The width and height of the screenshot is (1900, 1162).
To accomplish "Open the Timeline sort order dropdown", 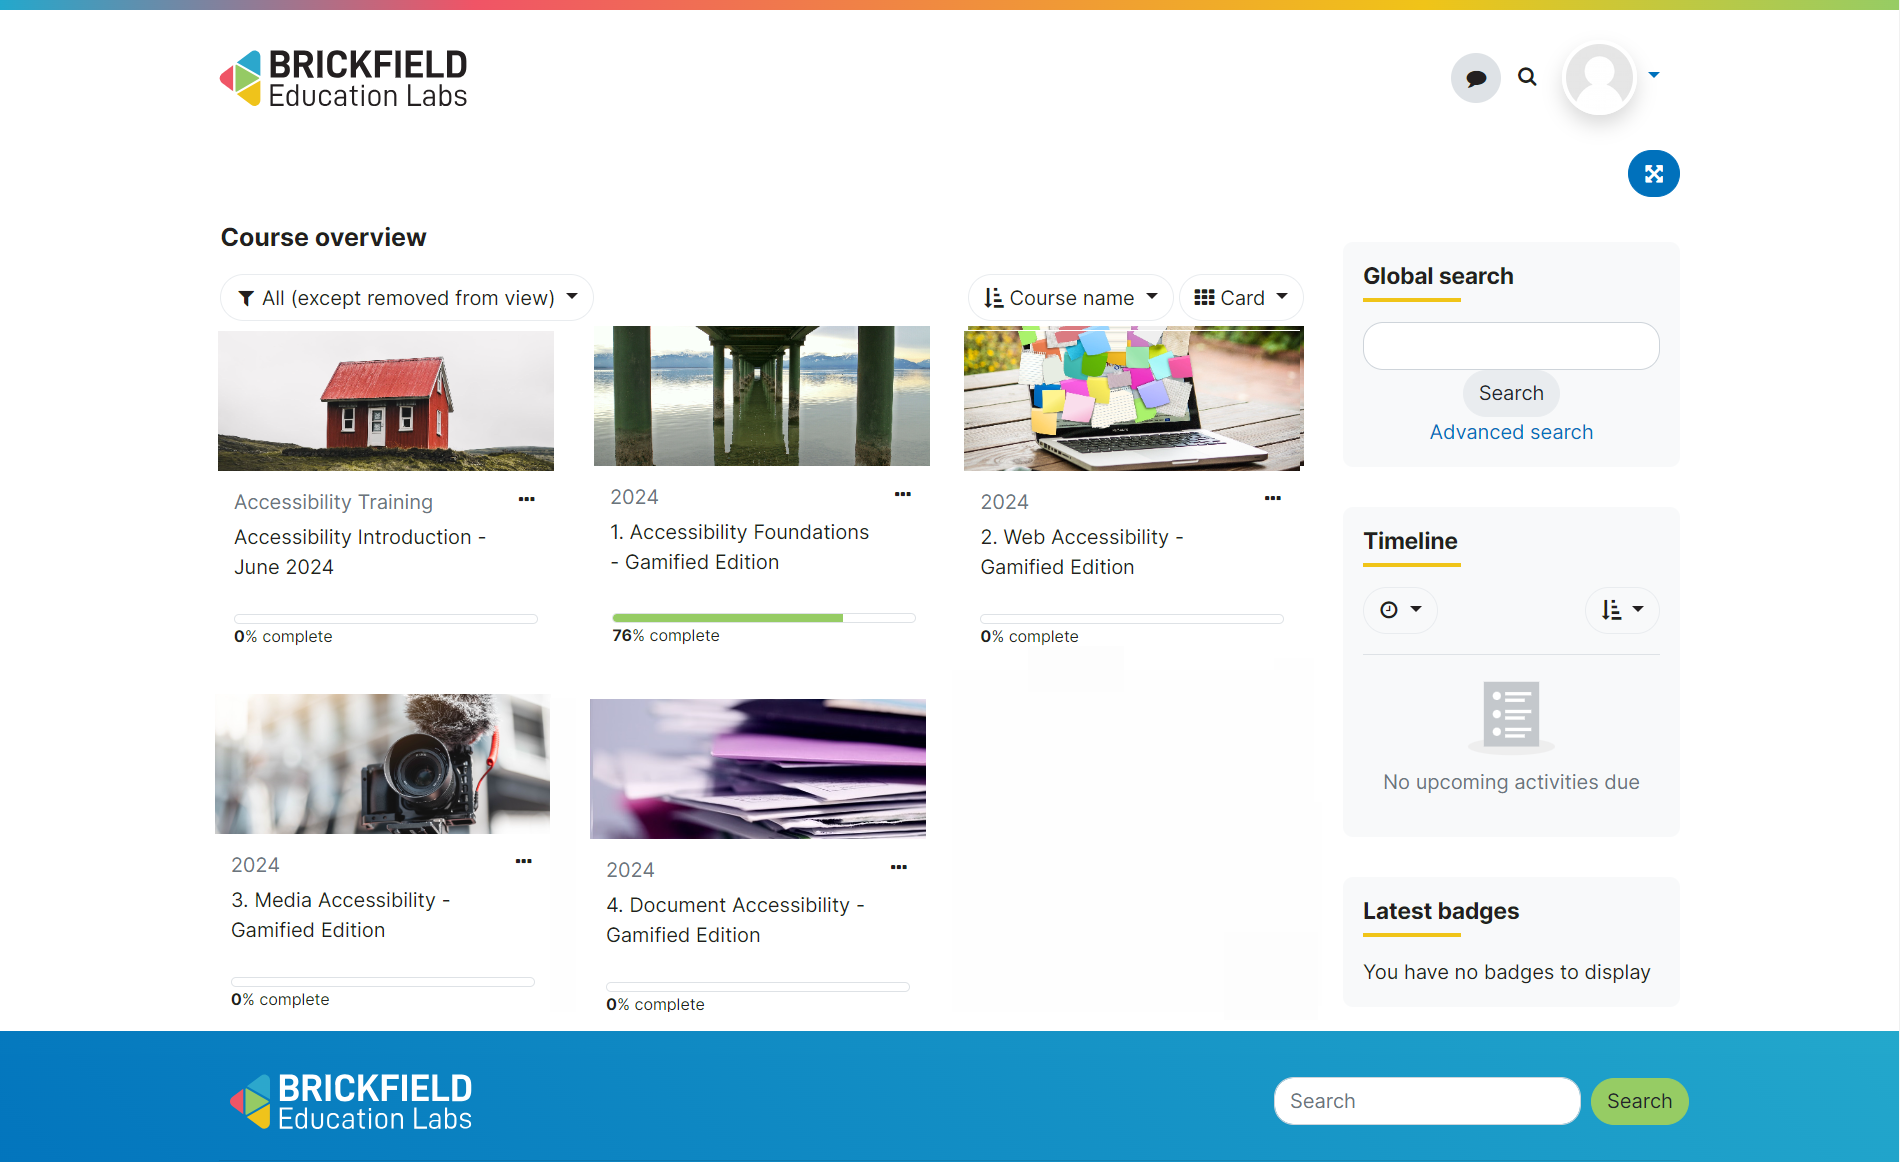I will [1622, 610].
